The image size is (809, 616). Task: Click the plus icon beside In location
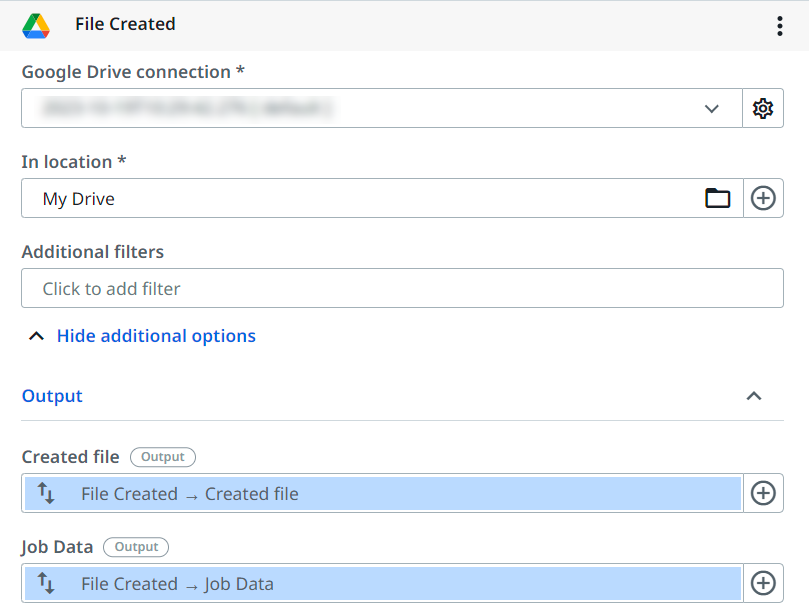[x=763, y=198]
